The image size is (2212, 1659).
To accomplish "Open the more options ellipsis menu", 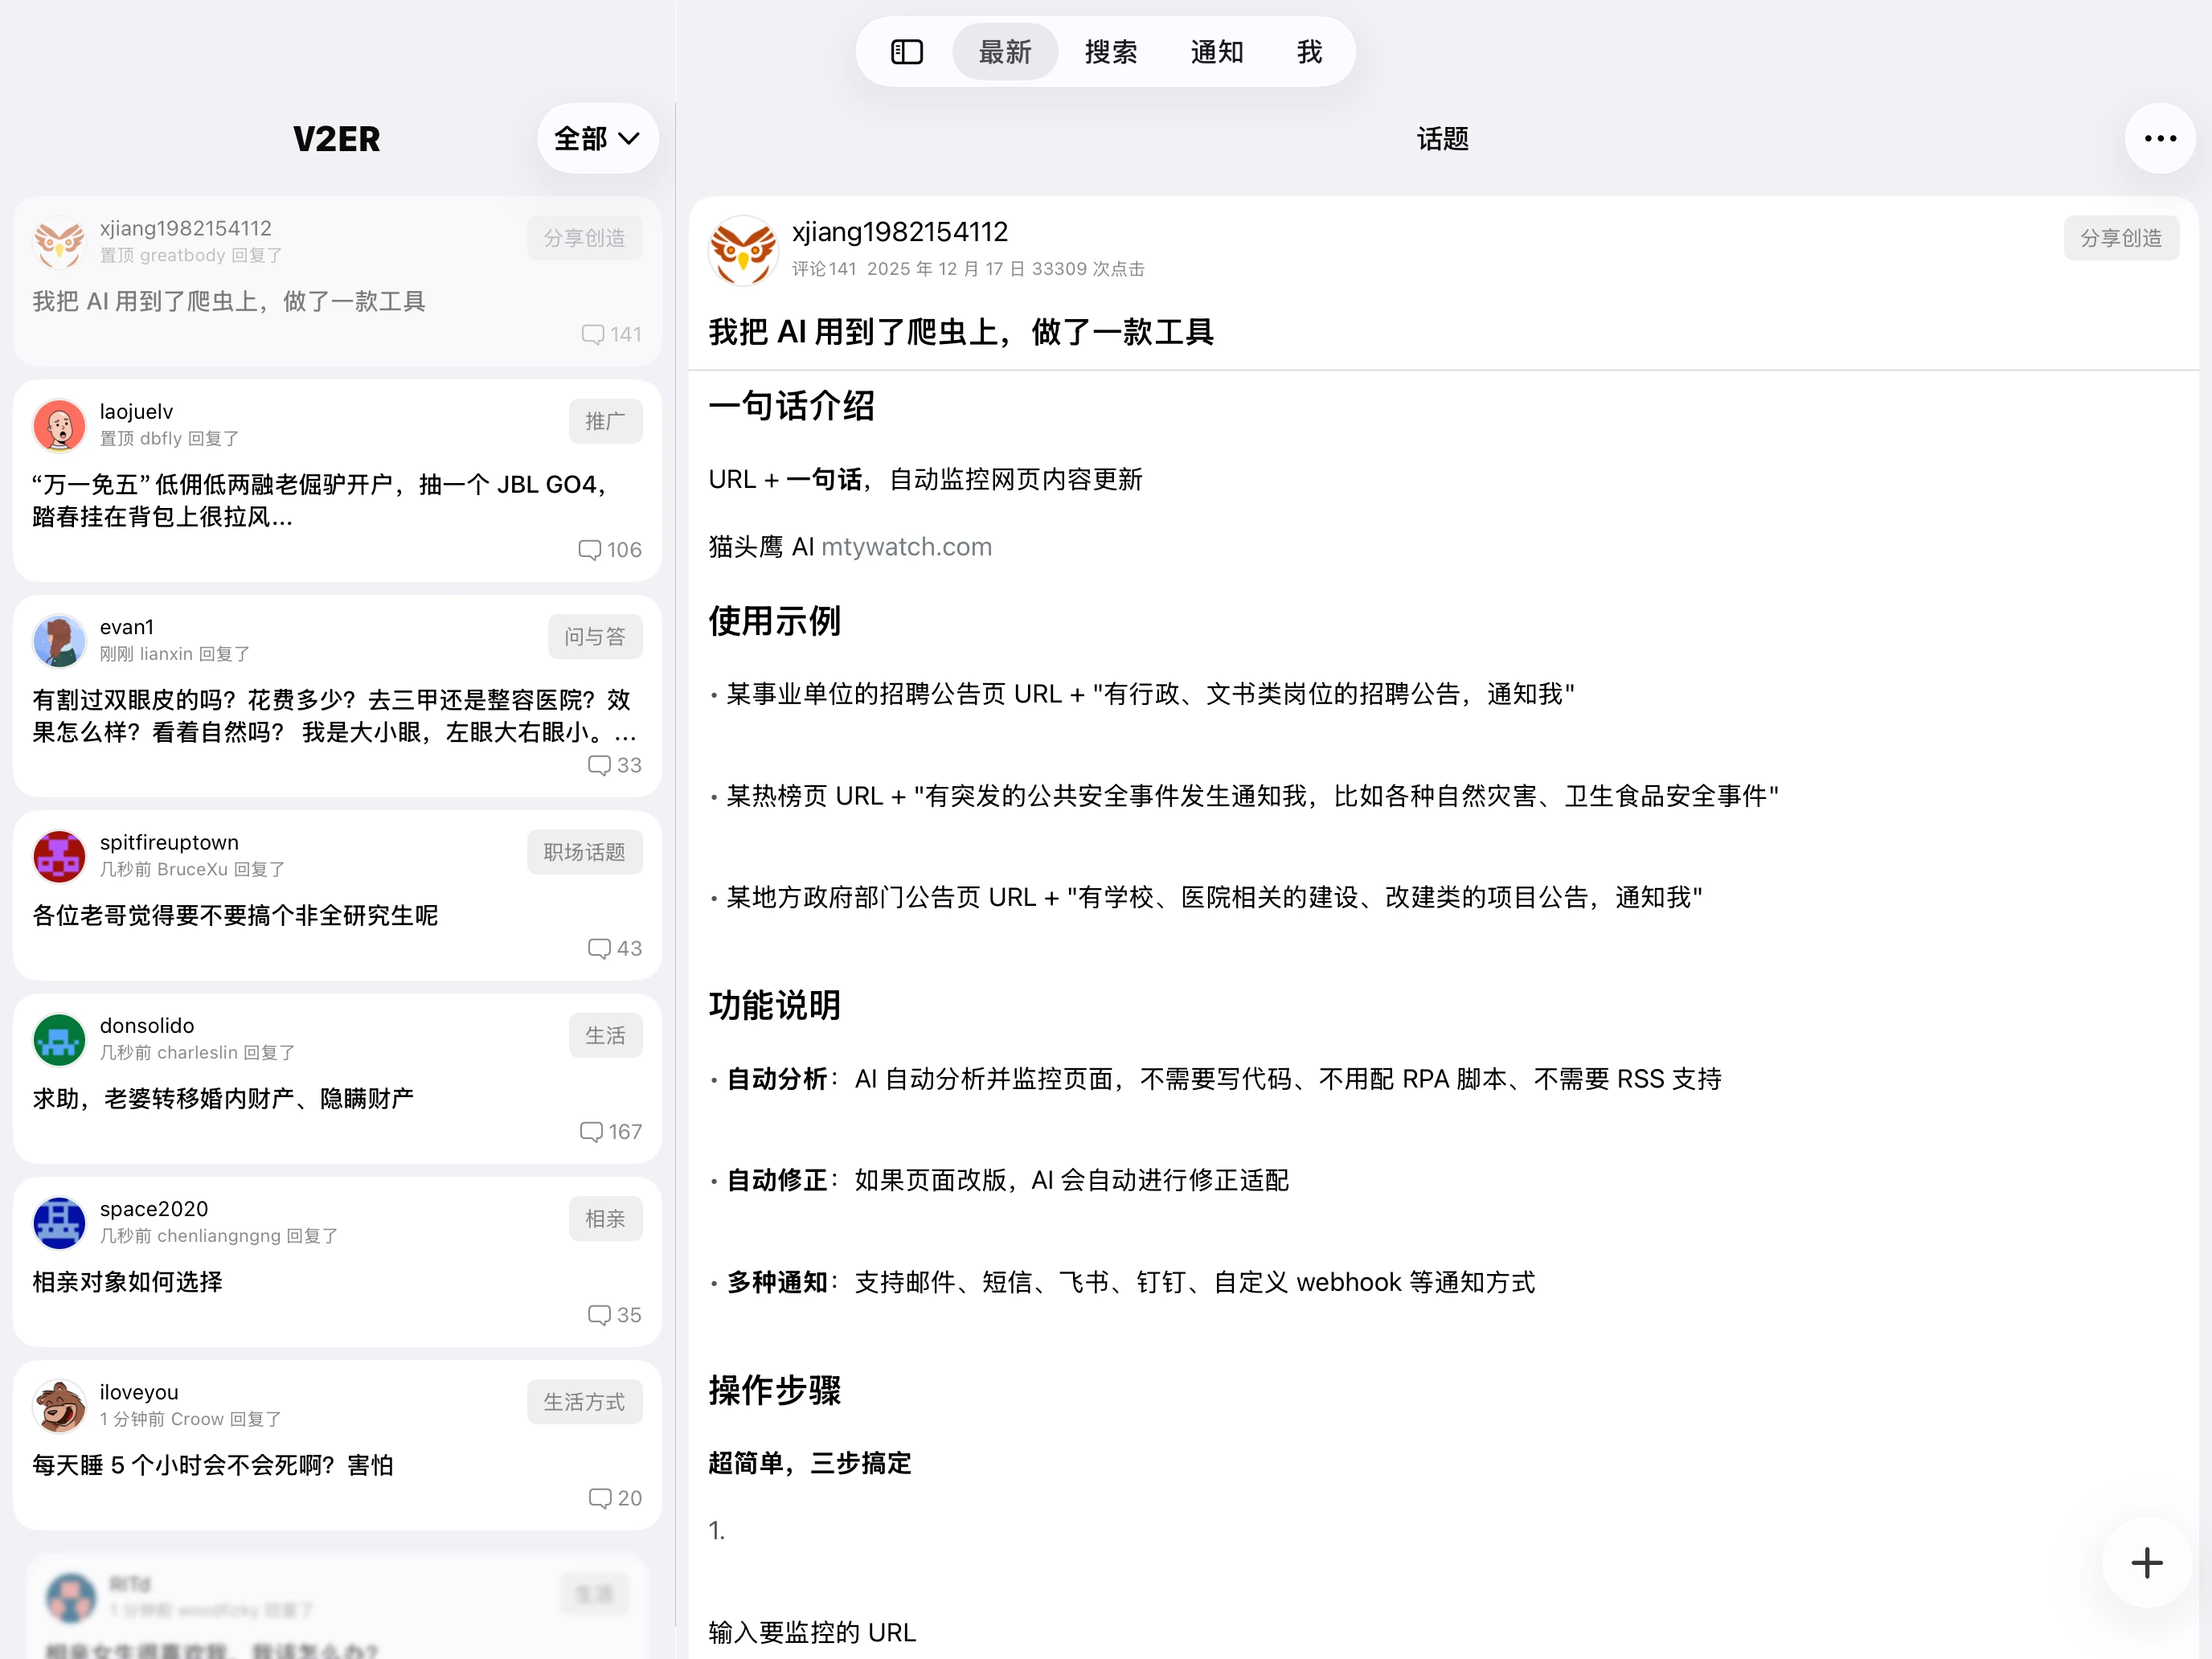I will [x=2159, y=138].
